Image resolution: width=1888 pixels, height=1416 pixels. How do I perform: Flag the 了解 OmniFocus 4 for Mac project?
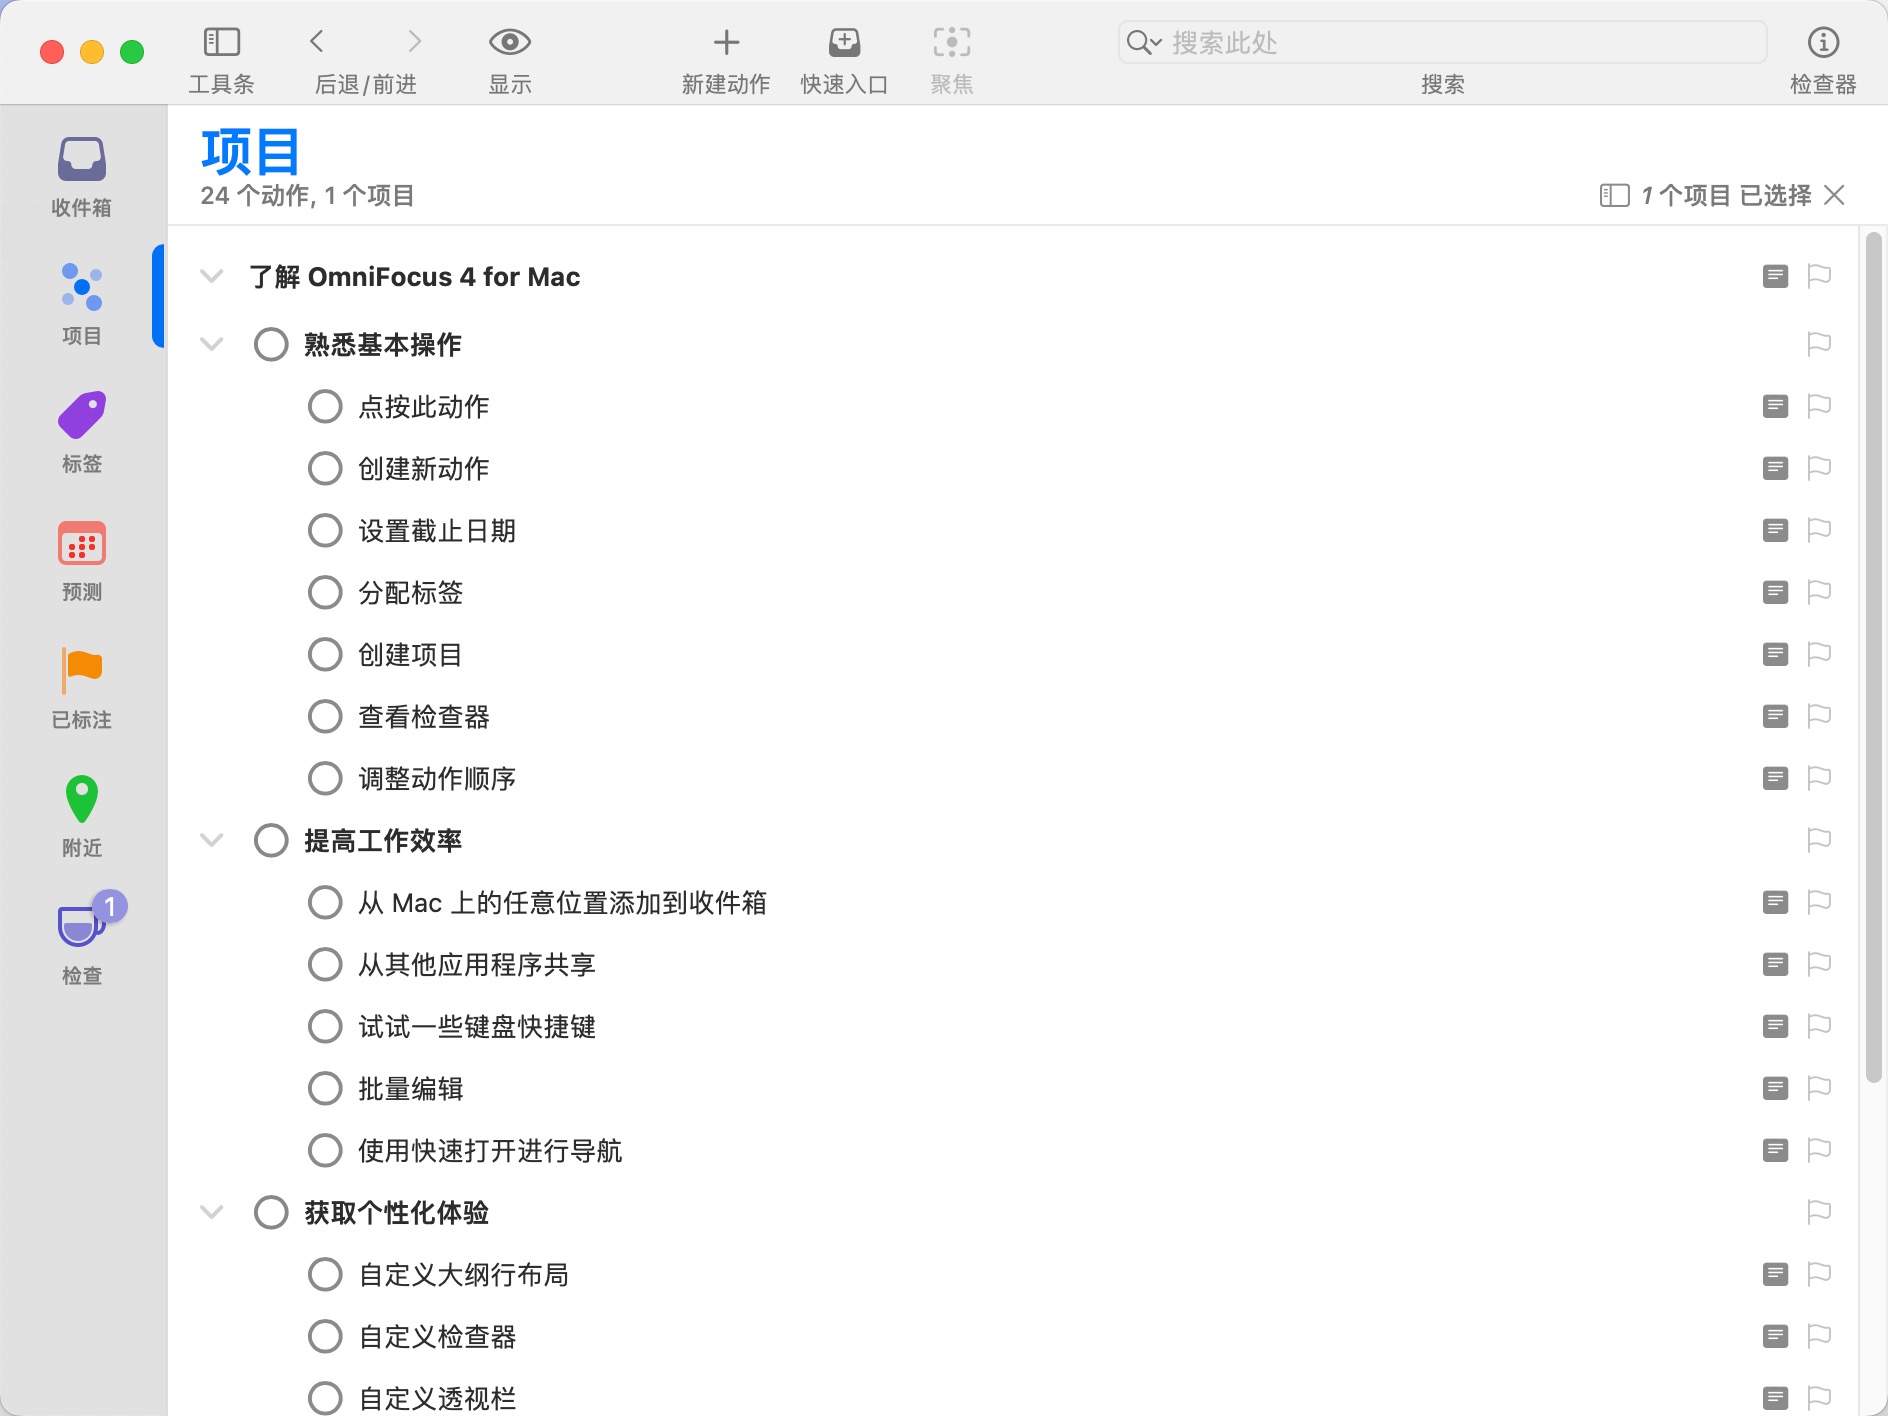[x=1819, y=276]
